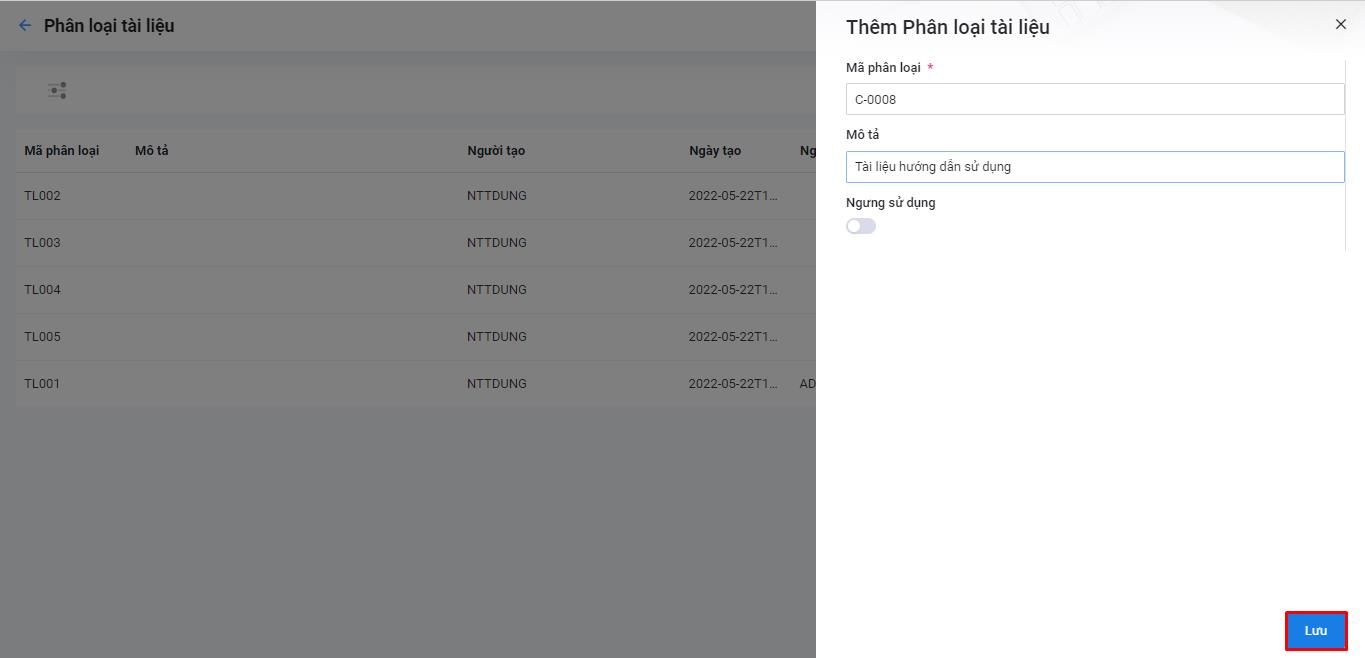The image size is (1365, 658).
Task: Close the Thêm Phân loại tài liệu panel
Action: pyautogui.click(x=1341, y=25)
